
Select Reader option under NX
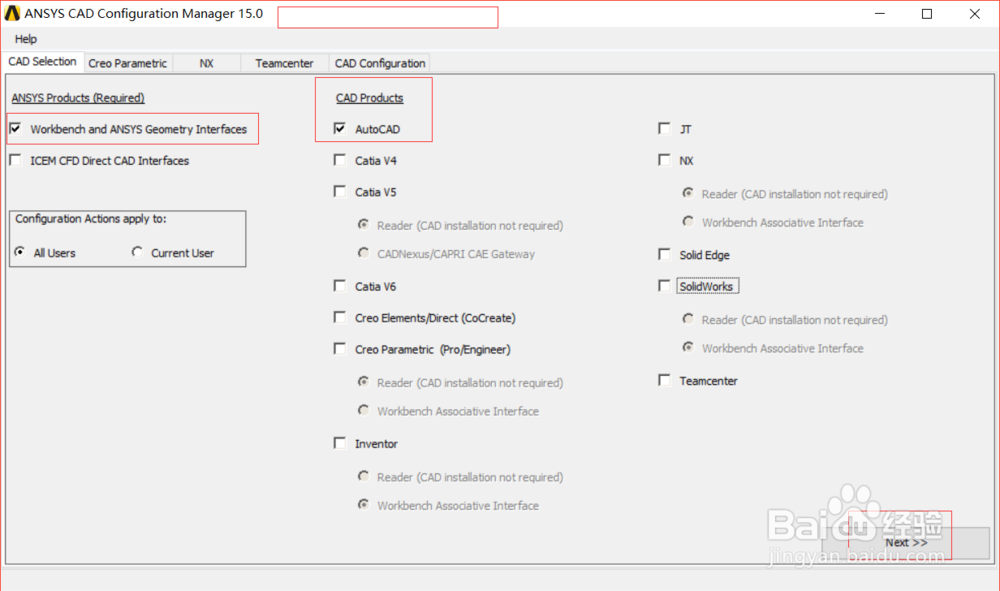688,193
